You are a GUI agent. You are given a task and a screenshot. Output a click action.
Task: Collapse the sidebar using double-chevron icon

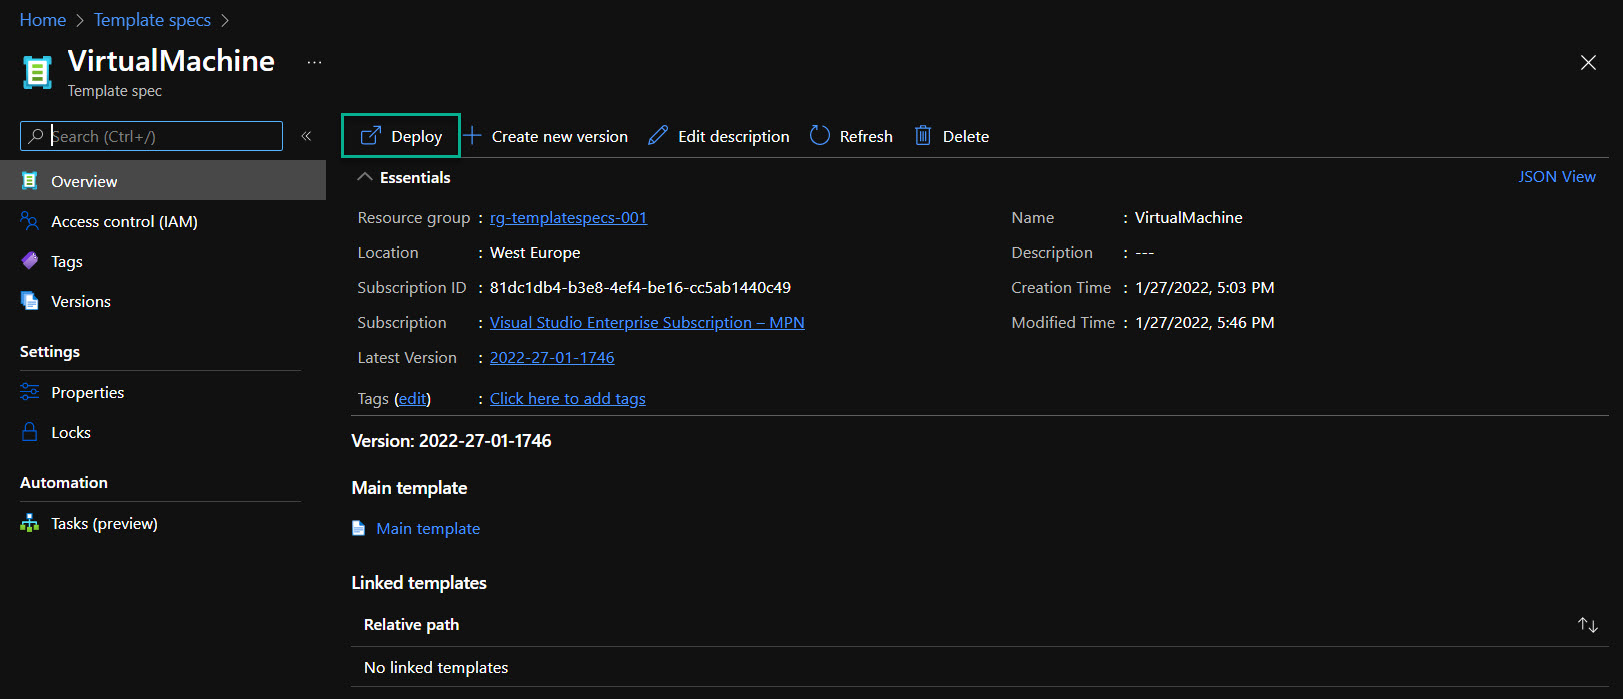click(x=306, y=136)
